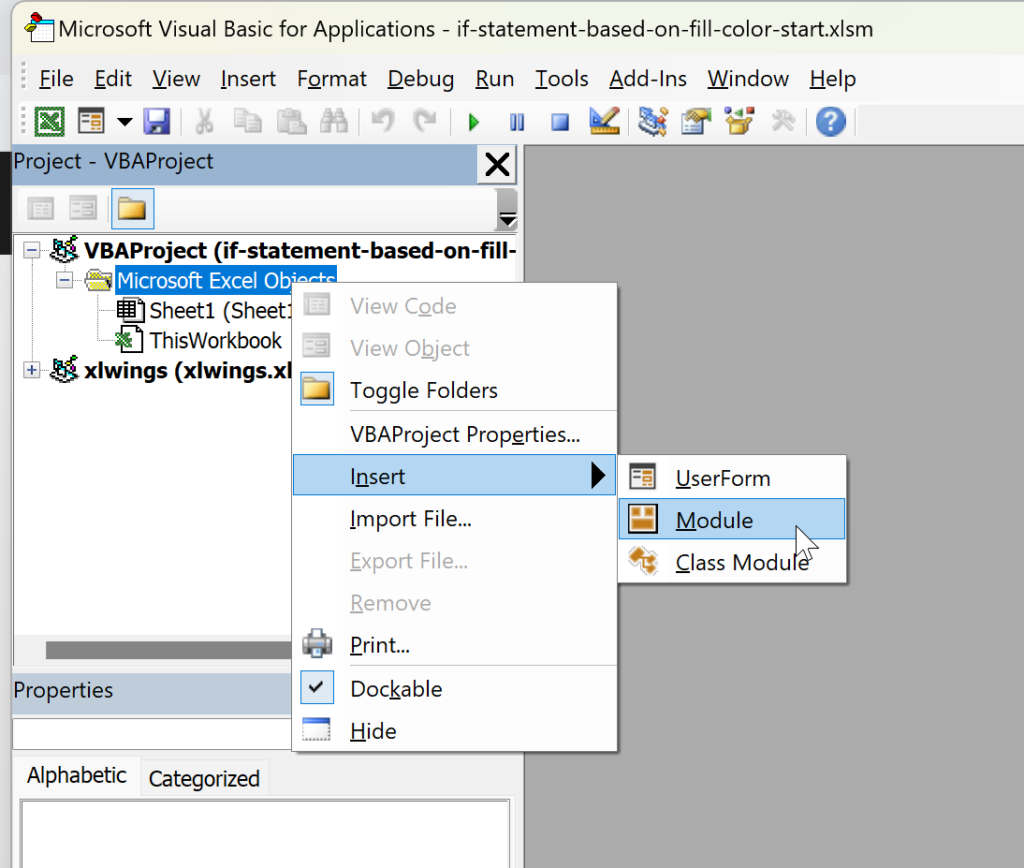Viewport: 1024px width, 868px height.
Task: Click the Redo toolbar icon
Action: [x=425, y=121]
